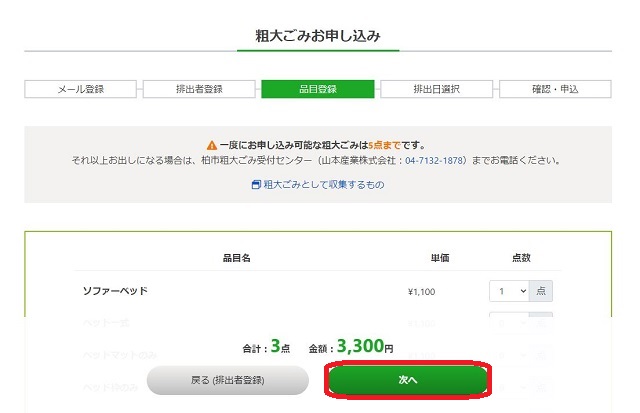Click the 単価 column header
Screen dimensions: 640x413
[x=440, y=258]
